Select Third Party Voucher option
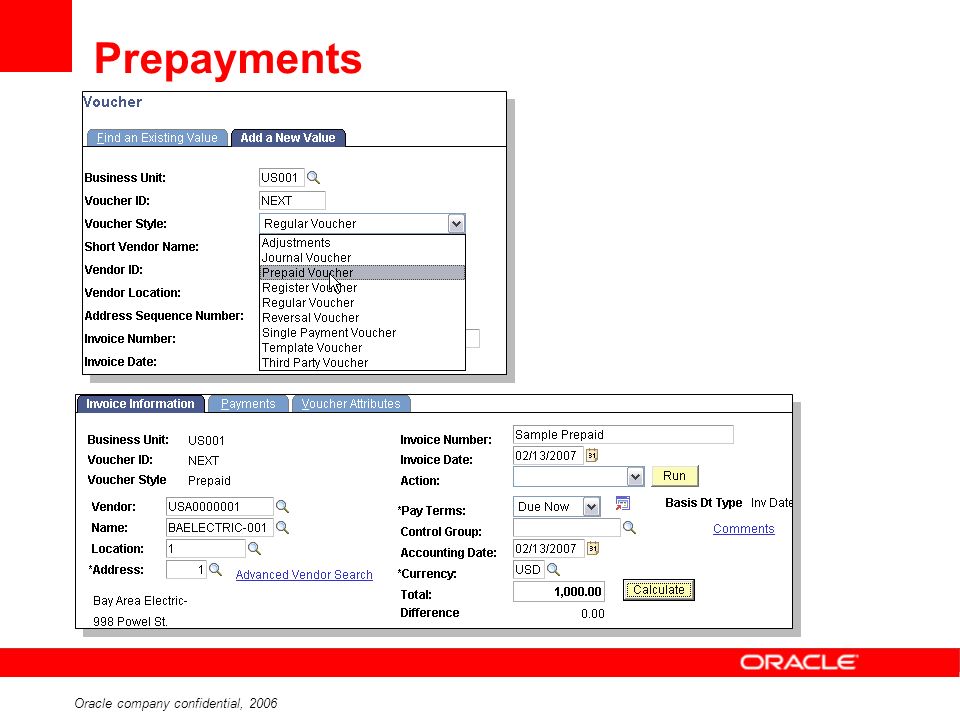The height and width of the screenshot is (720, 960). coord(362,362)
